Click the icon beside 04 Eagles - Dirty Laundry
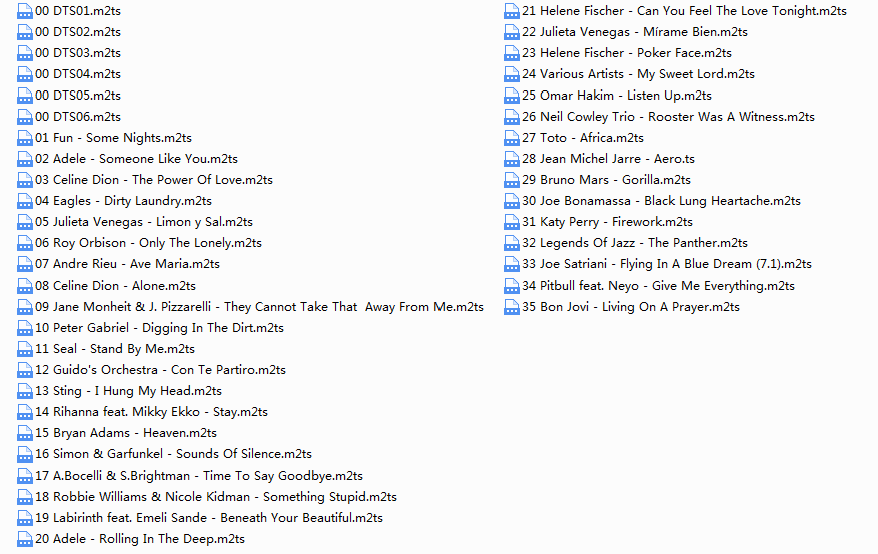The image size is (878, 554). 25,201
